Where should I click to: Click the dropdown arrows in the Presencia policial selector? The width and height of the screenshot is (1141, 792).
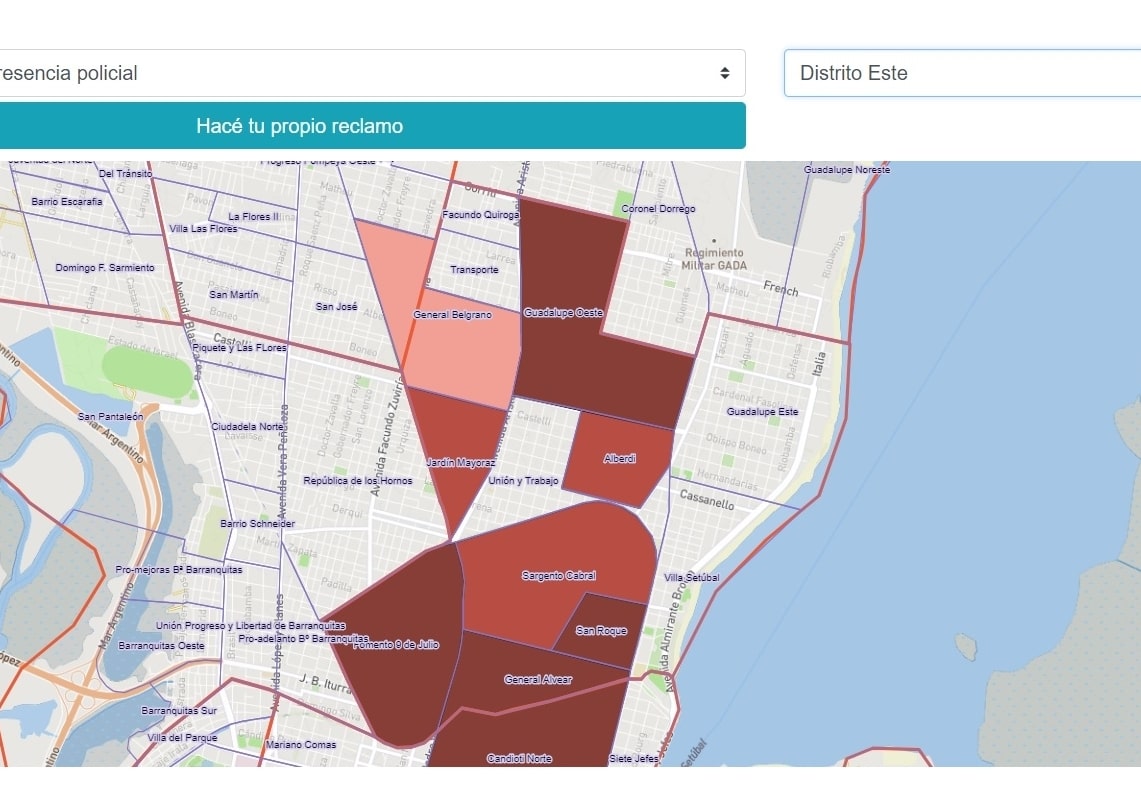pos(725,73)
